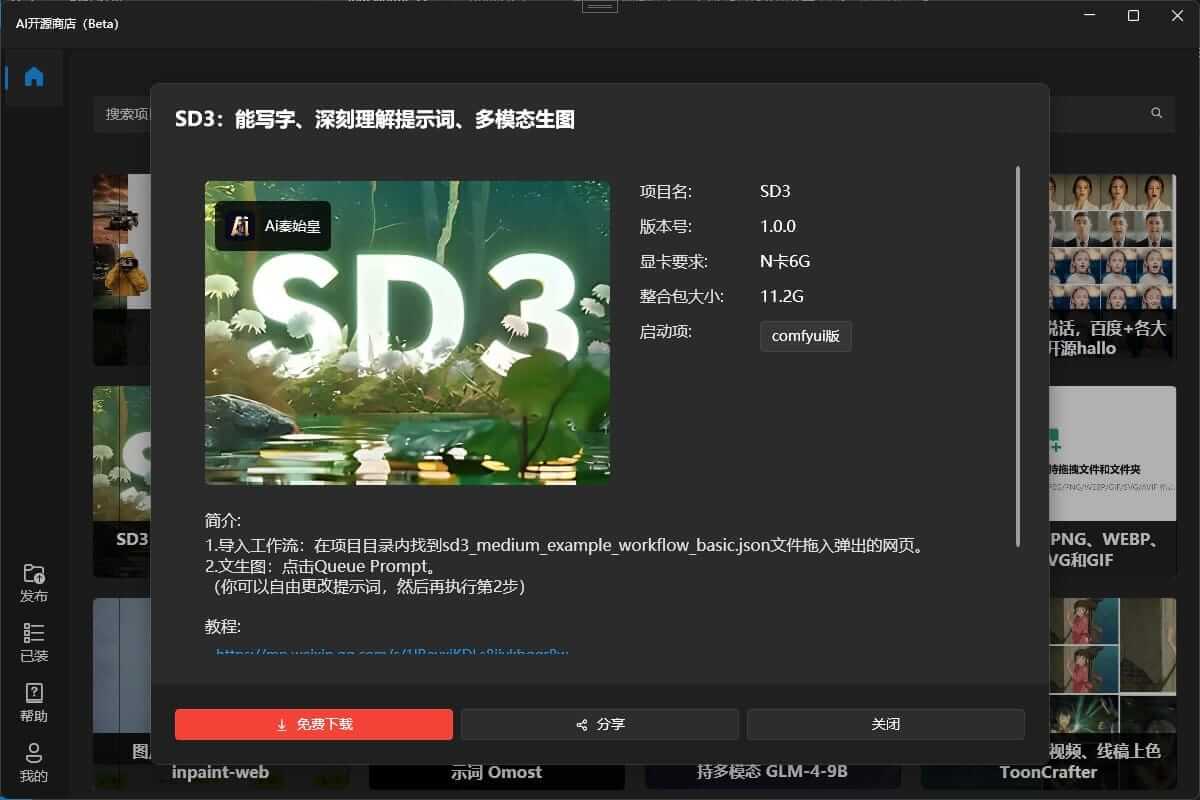Click the Ai秦始皇 author avatar badge
The width and height of the screenshot is (1200, 800).
point(273,226)
